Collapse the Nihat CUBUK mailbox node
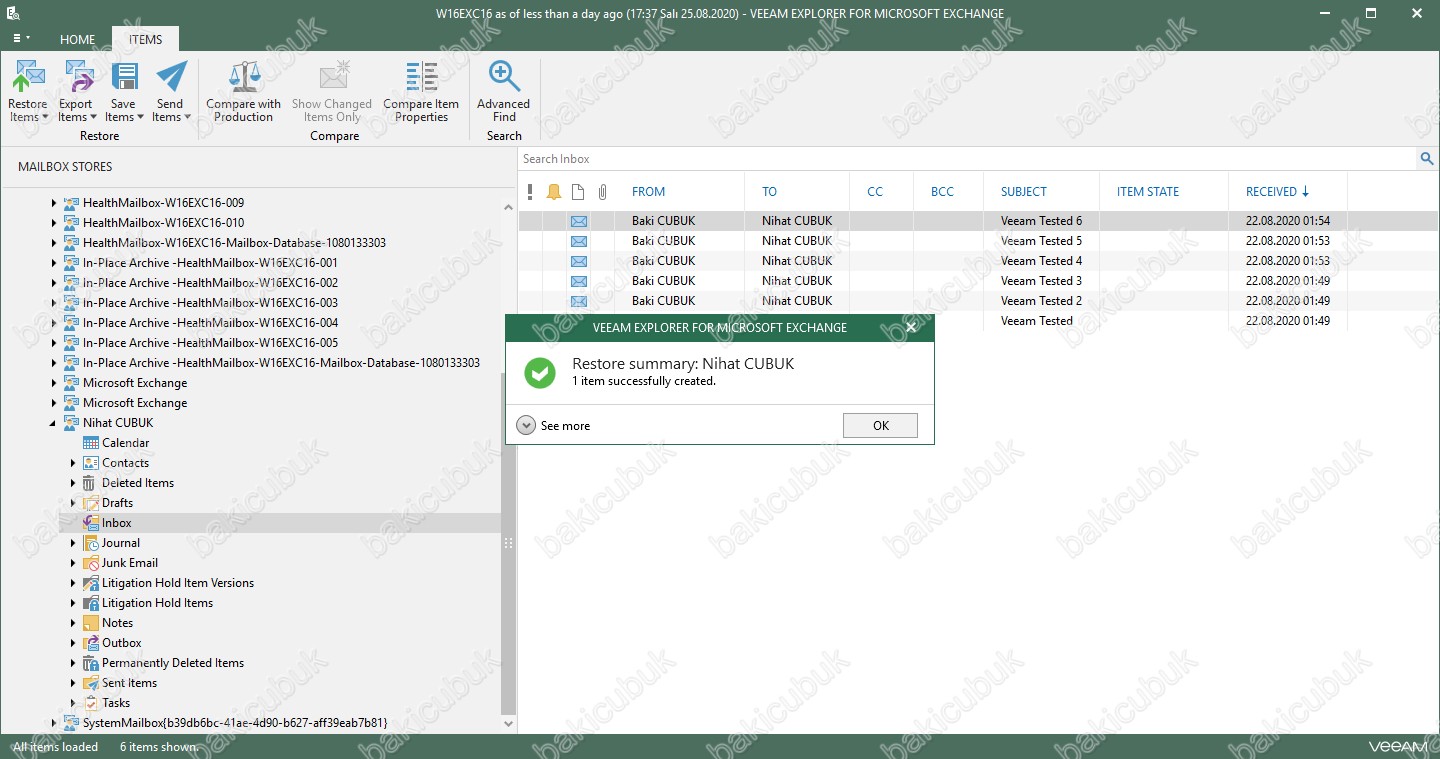Screen dimensions: 1440x759 click(54, 423)
